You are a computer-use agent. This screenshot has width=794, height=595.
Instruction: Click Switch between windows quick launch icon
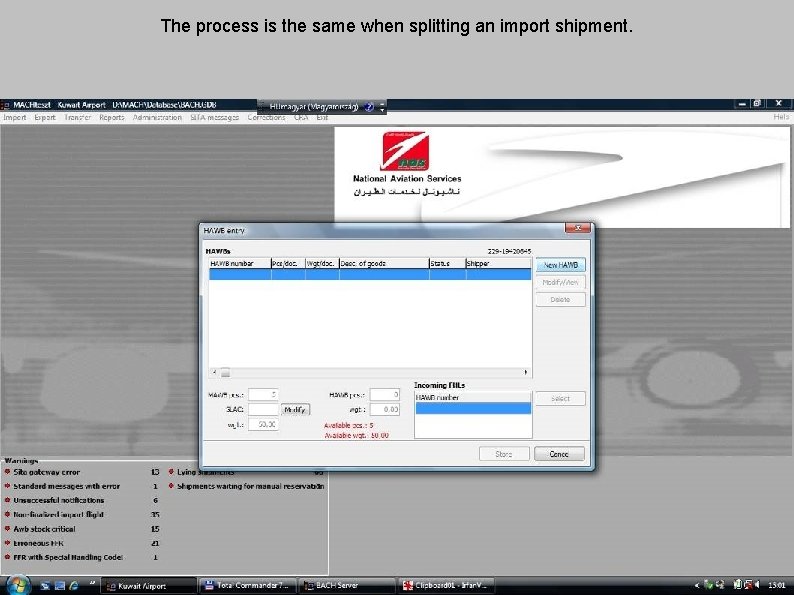(x=60, y=585)
